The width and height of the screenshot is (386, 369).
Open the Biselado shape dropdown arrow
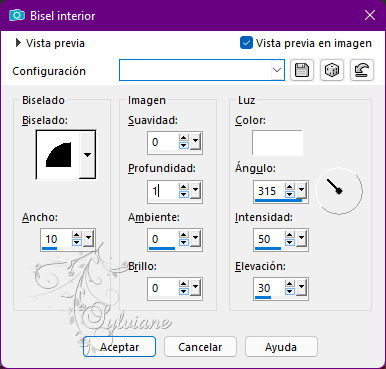point(87,155)
